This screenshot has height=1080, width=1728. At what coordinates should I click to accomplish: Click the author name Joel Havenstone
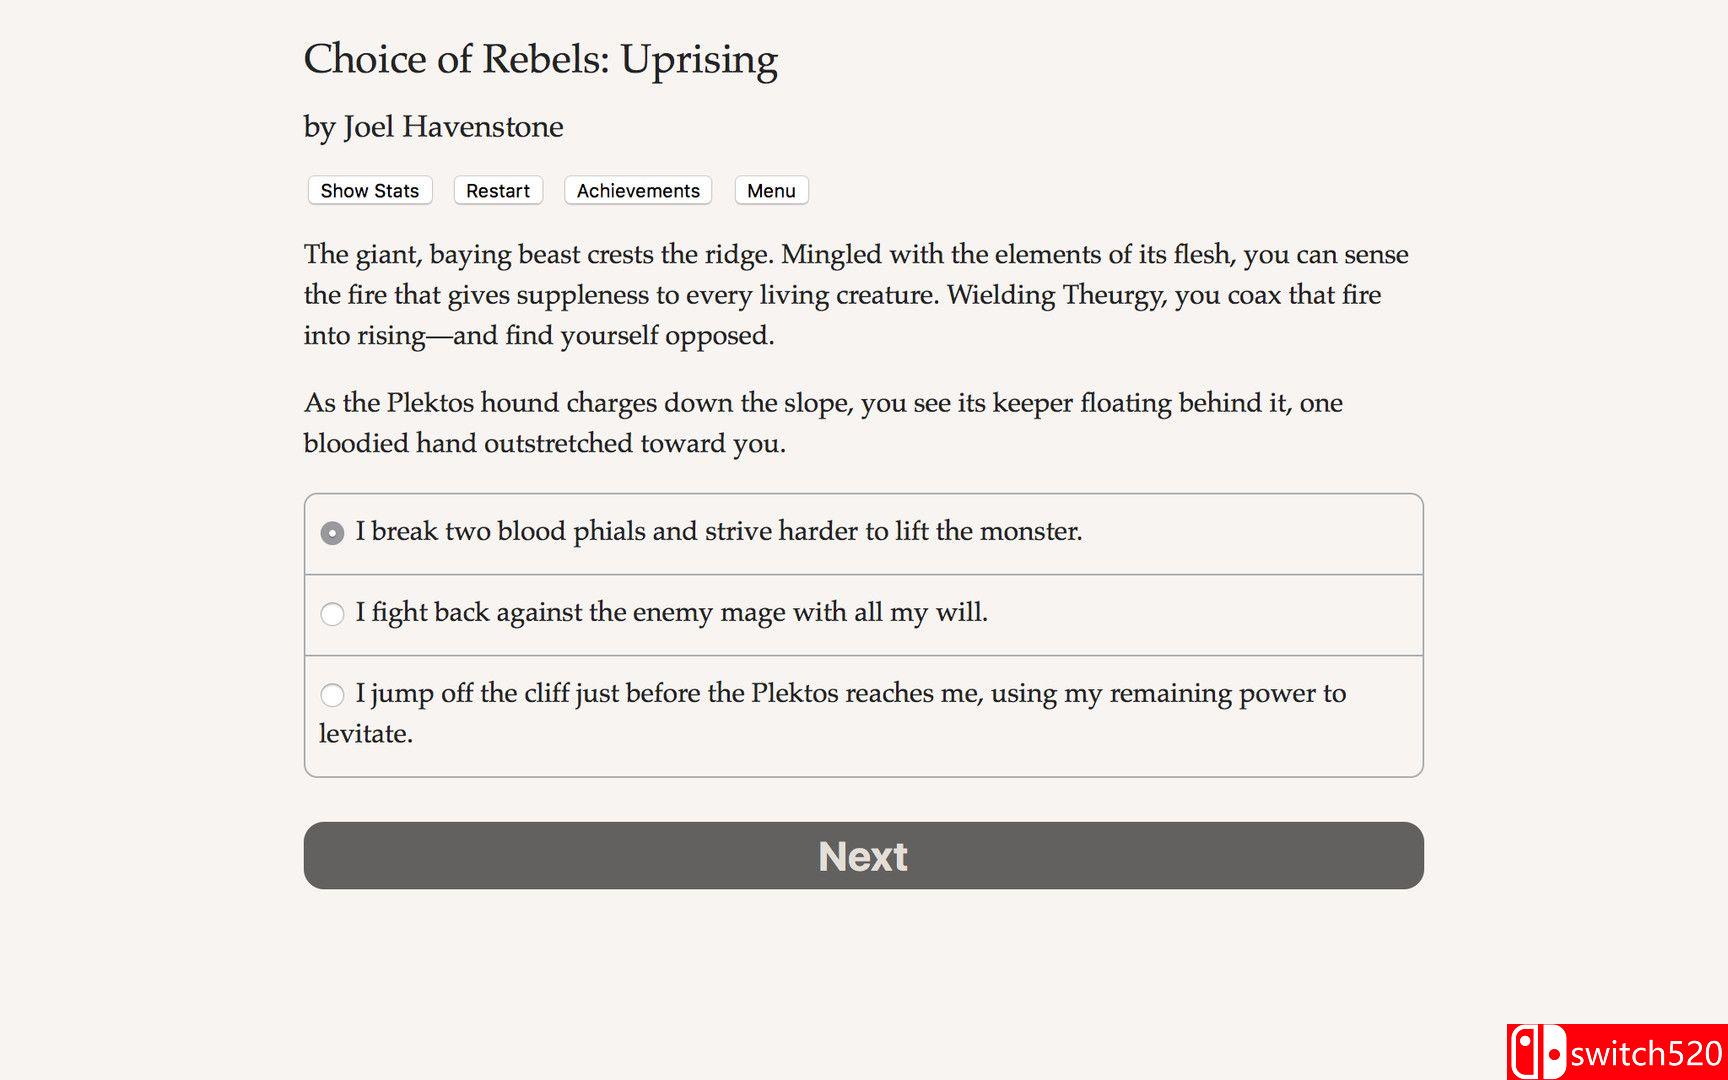point(432,127)
